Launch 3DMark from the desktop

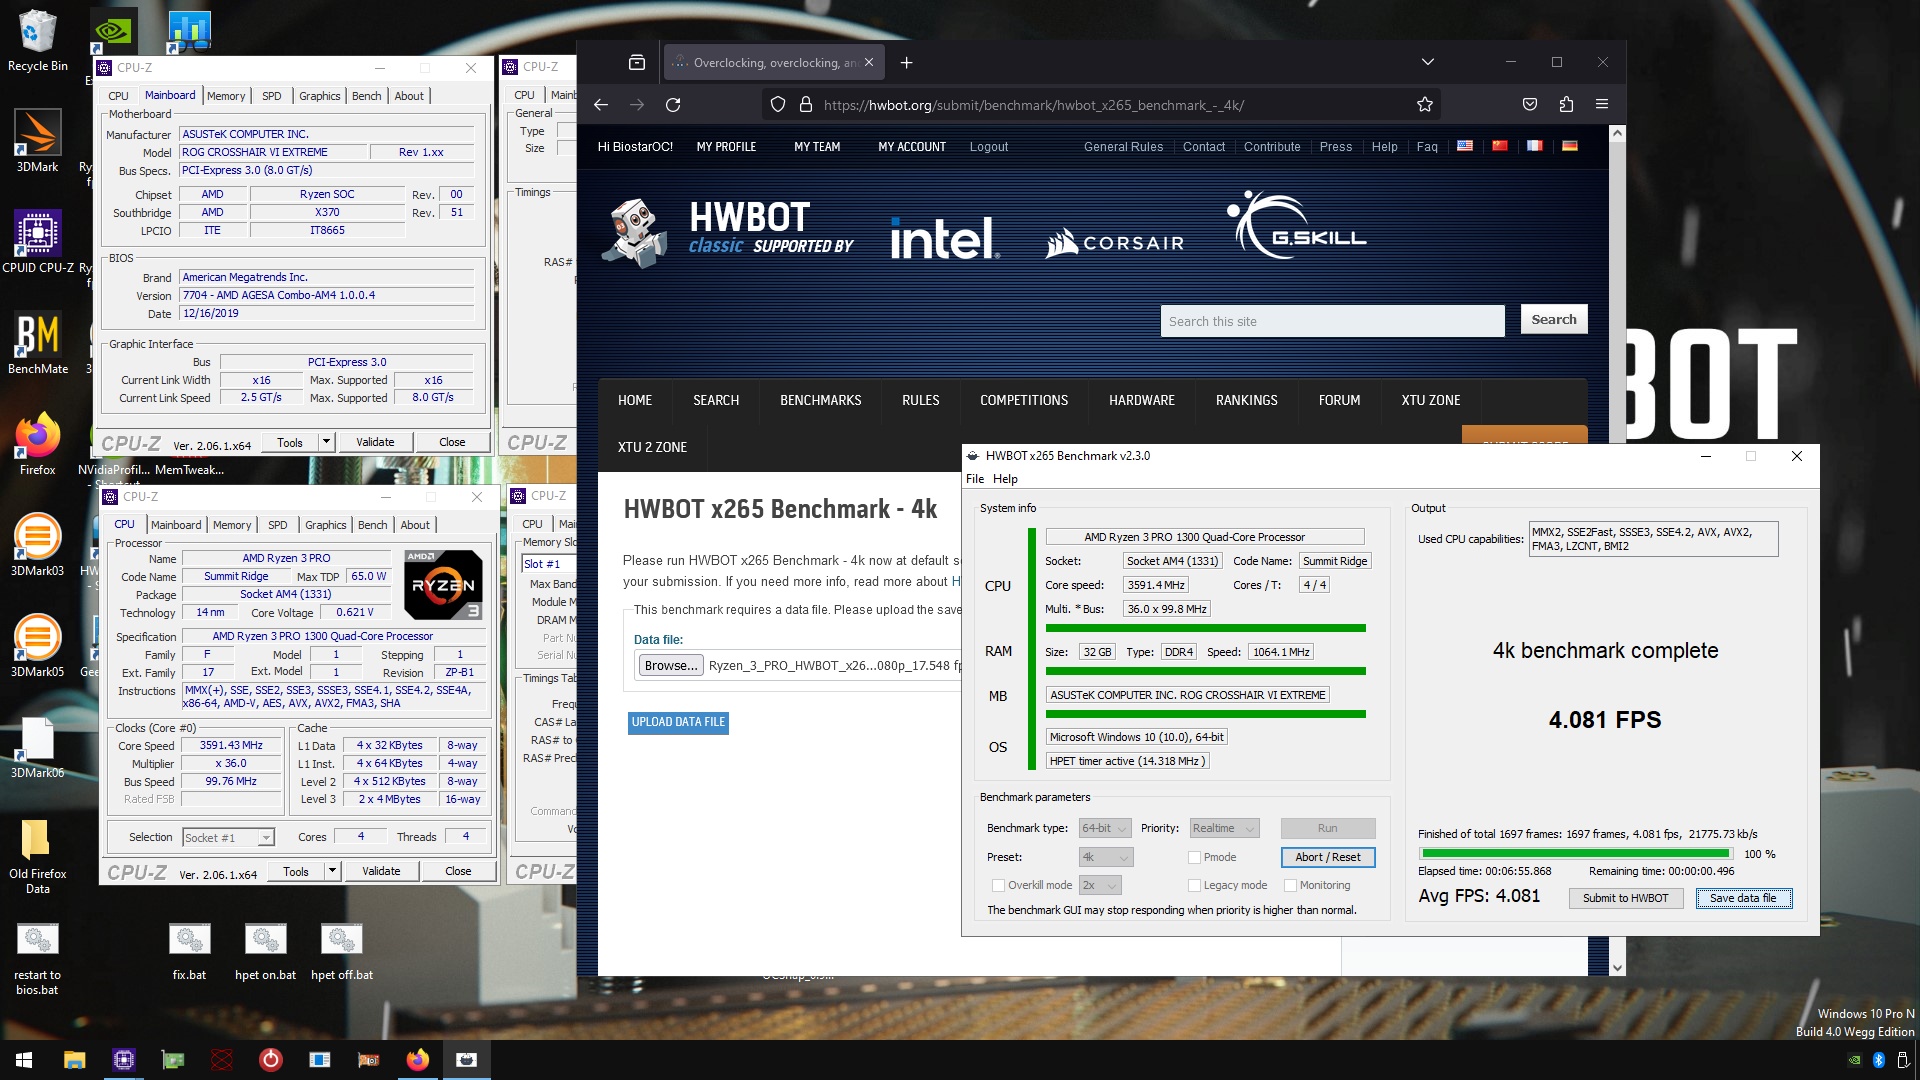(x=37, y=140)
